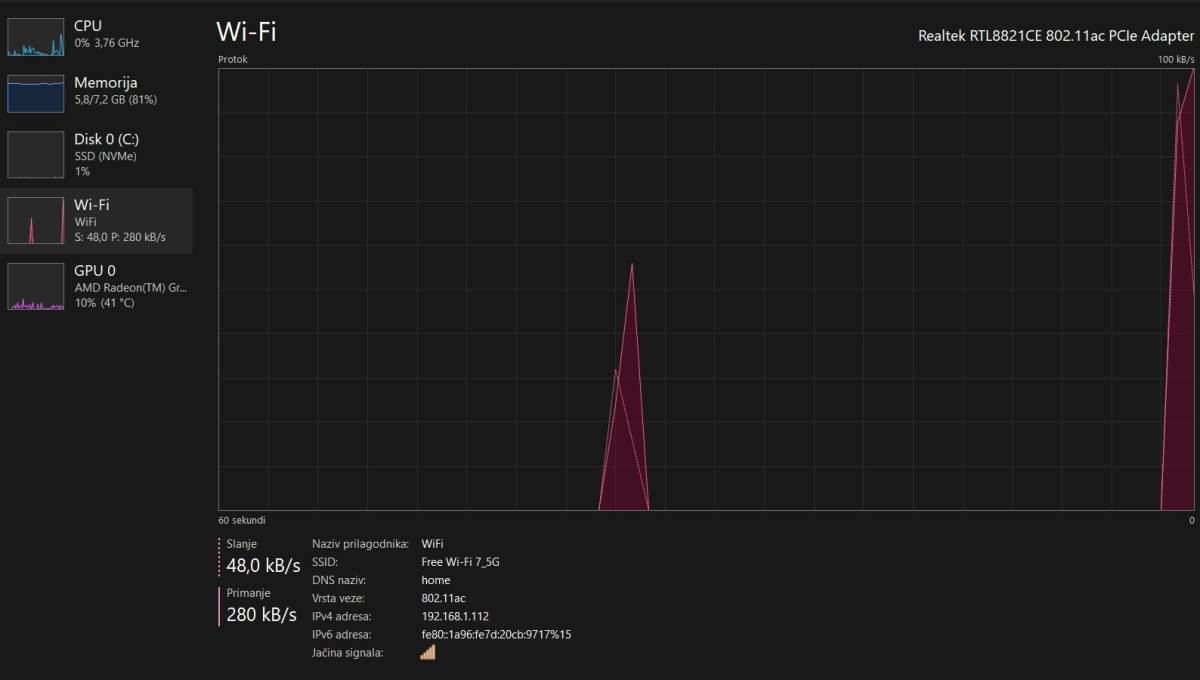1200x680 pixels.
Task: Click the 280 kB/s receive rate value
Action: (261, 614)
